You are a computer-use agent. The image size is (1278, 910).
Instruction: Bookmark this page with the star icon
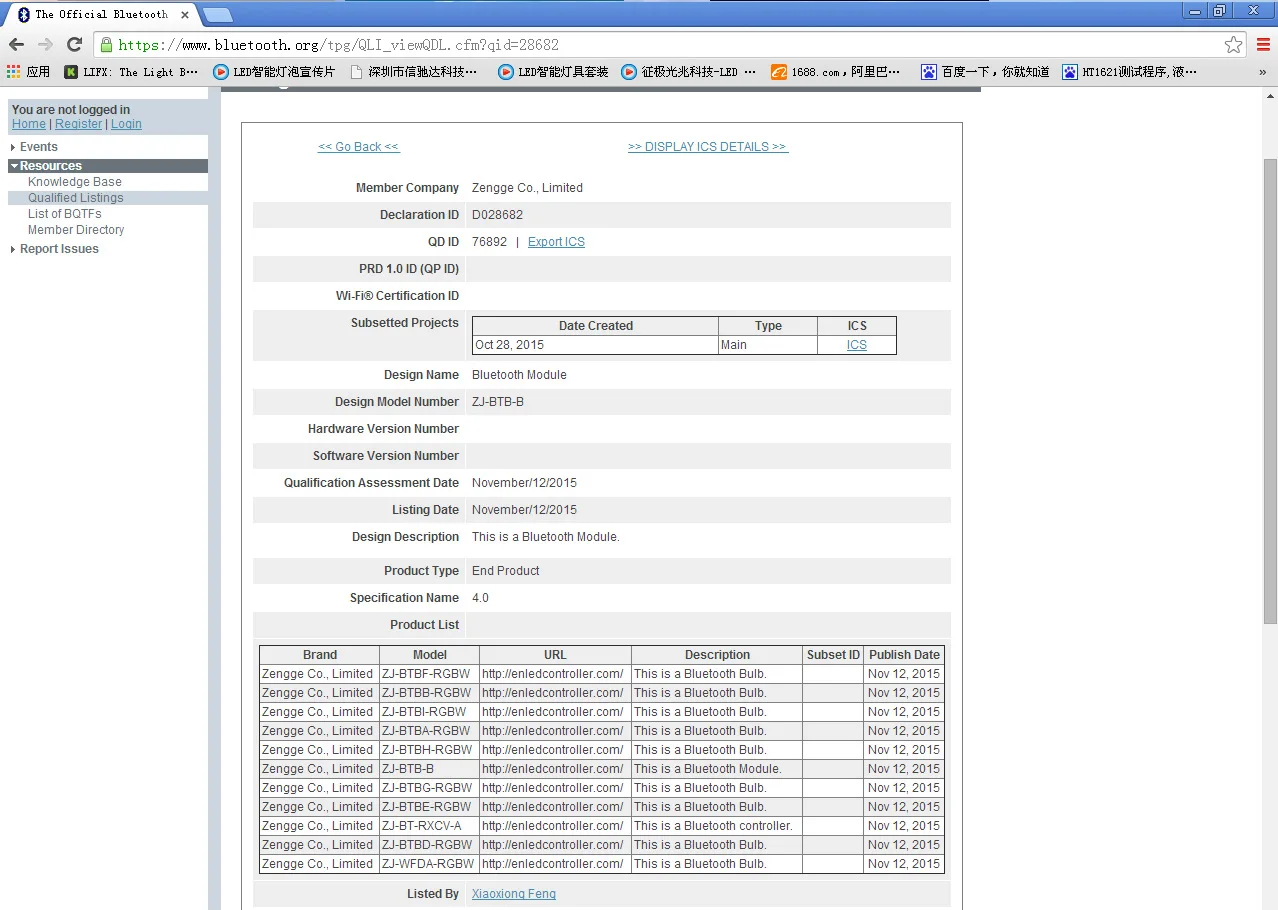click(1233, 45)
